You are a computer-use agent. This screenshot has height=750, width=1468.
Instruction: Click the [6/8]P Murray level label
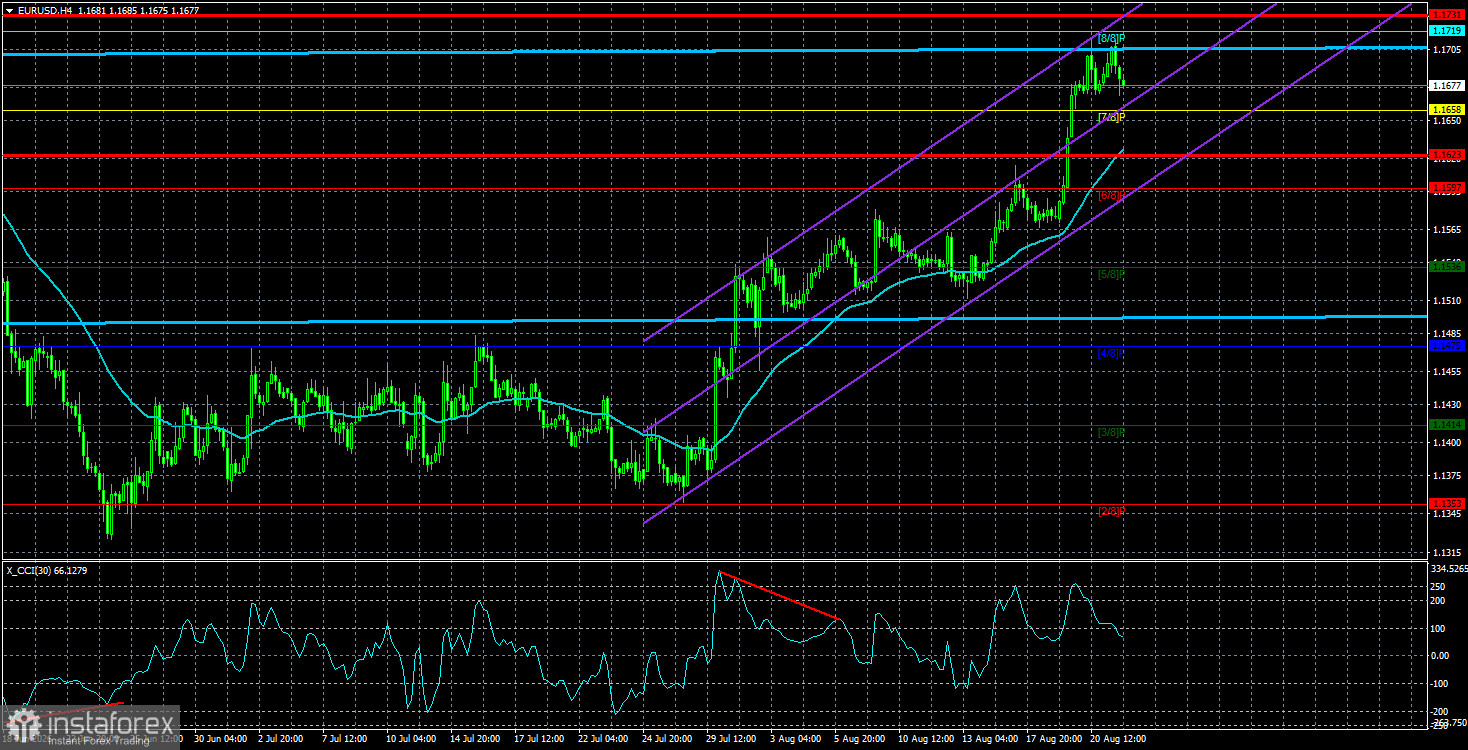click(1111, 196)
